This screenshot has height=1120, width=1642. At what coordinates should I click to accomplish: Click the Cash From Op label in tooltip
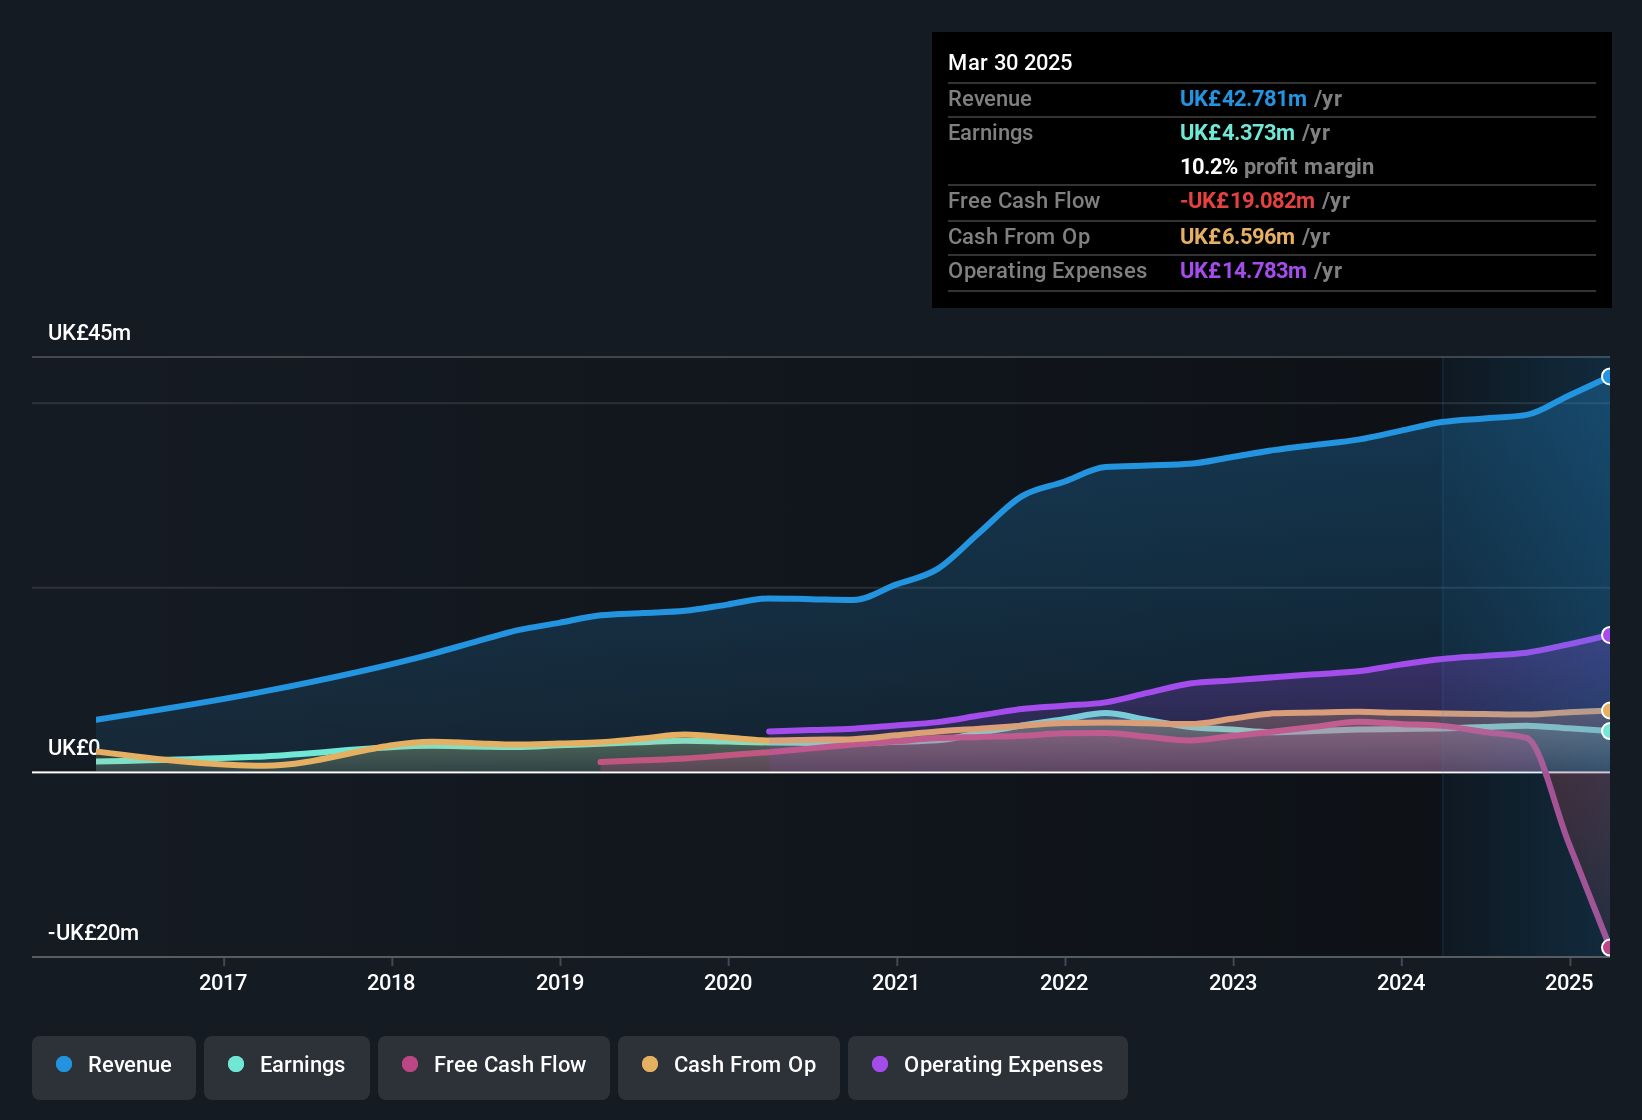(x=1019, y=237)
